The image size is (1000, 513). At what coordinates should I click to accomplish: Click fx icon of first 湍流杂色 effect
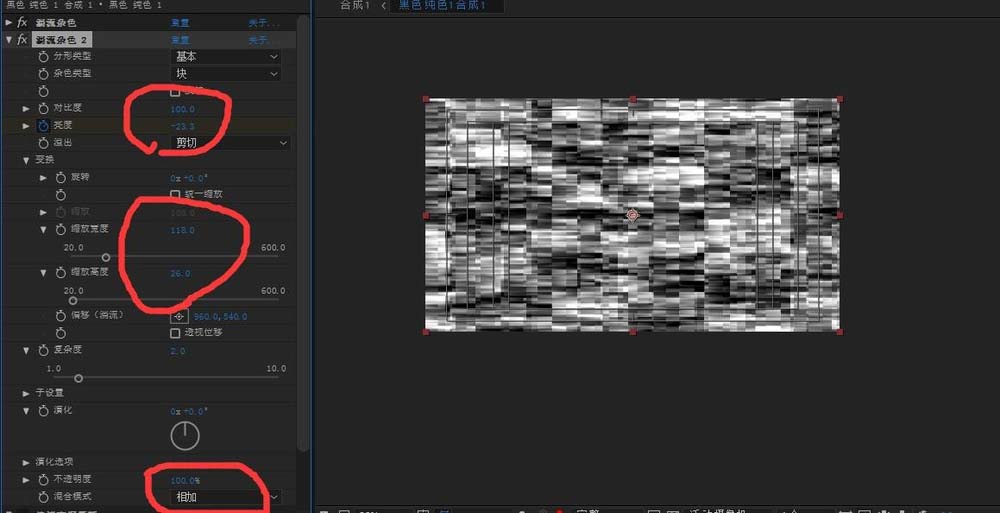(x=22, y=22)
